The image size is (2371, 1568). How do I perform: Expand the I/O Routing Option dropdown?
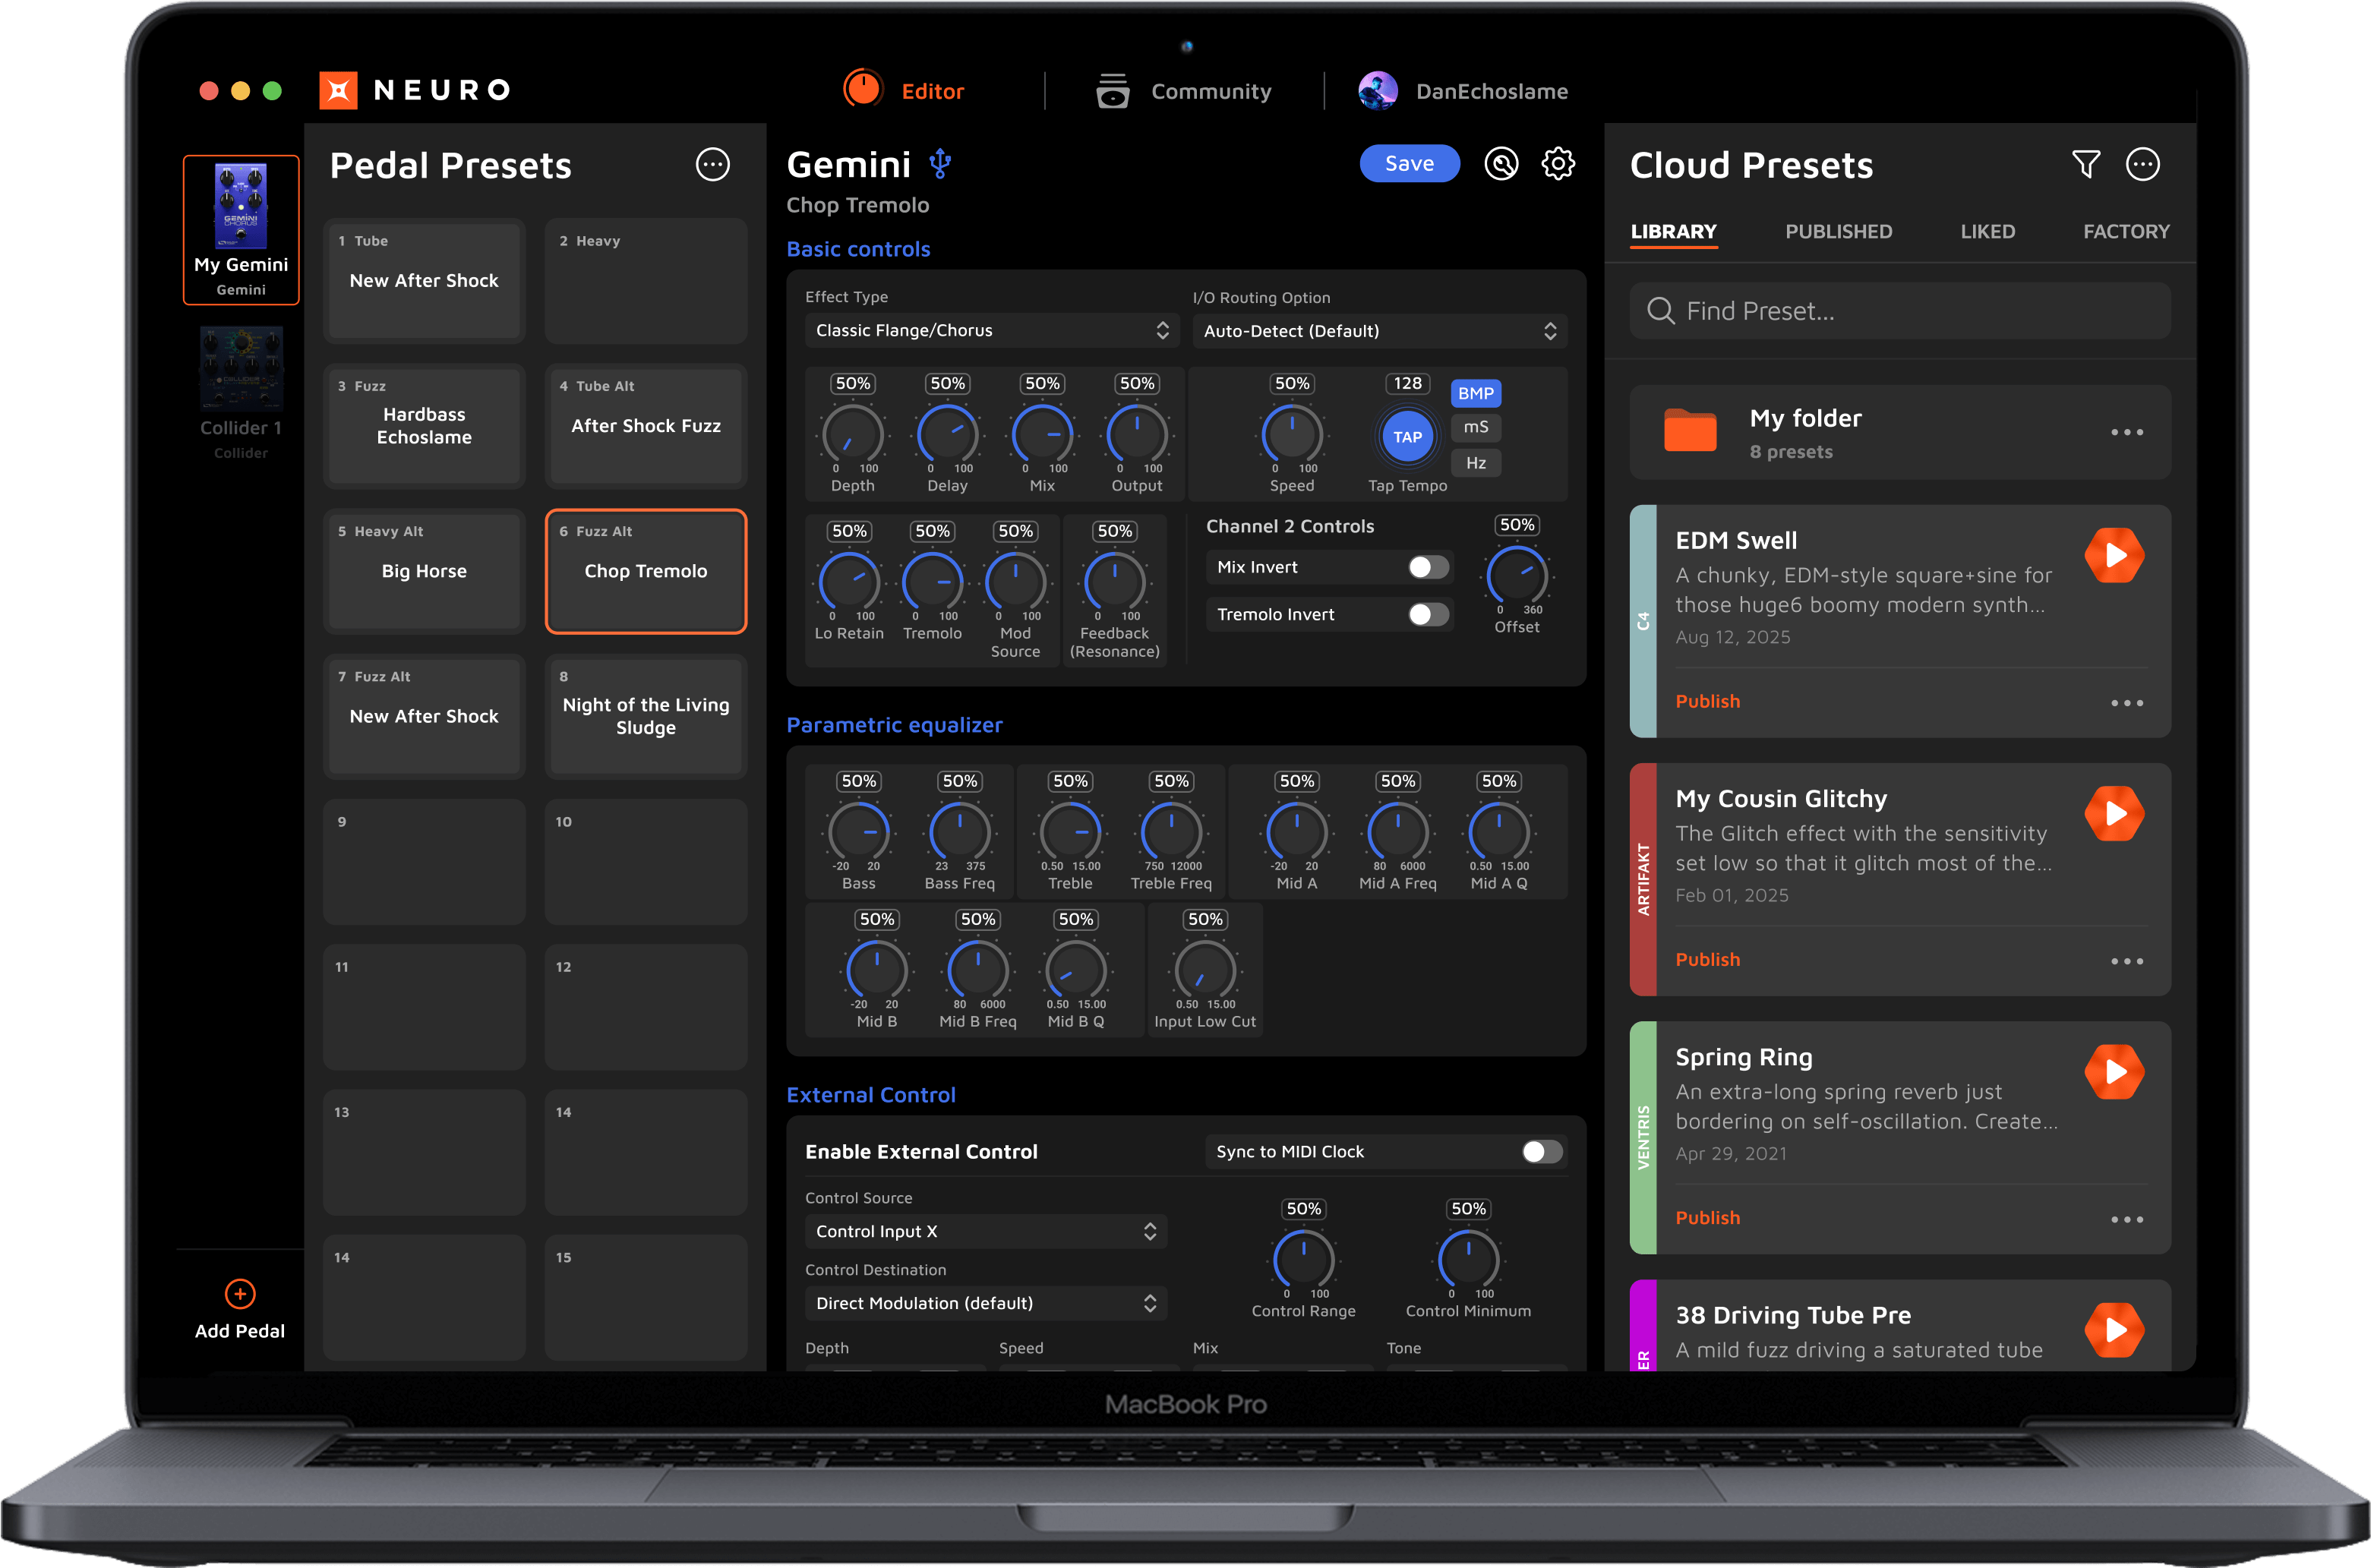1379,331
